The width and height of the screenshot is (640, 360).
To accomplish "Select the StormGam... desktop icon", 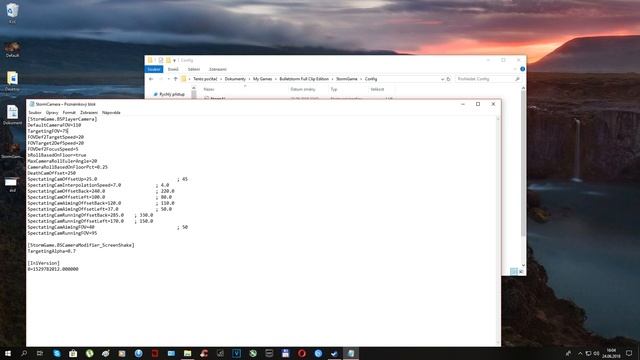I will [x=12, y=150].
